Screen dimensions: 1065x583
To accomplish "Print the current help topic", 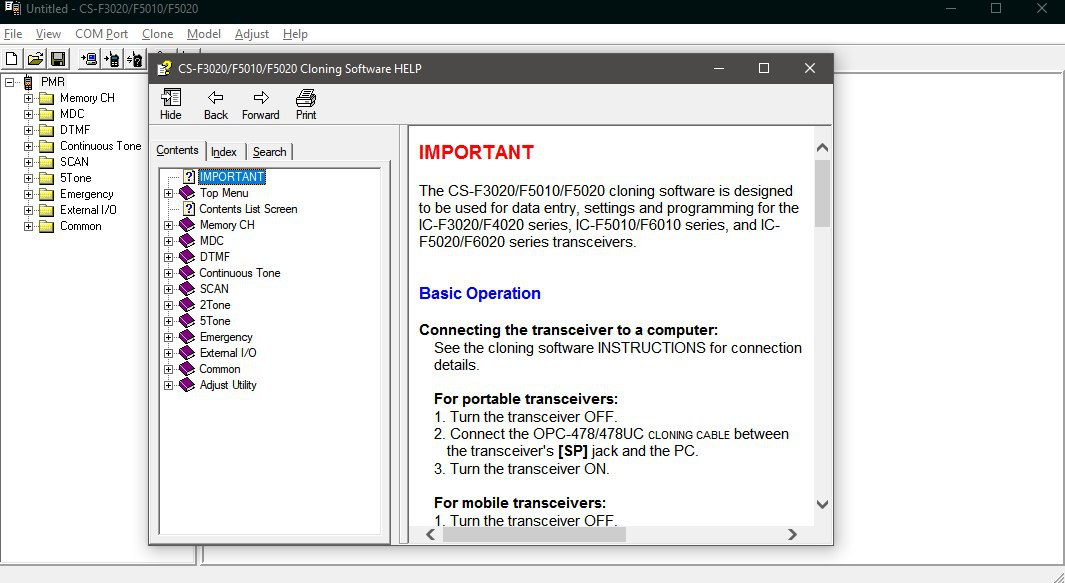I will click(x=306, y=105).
